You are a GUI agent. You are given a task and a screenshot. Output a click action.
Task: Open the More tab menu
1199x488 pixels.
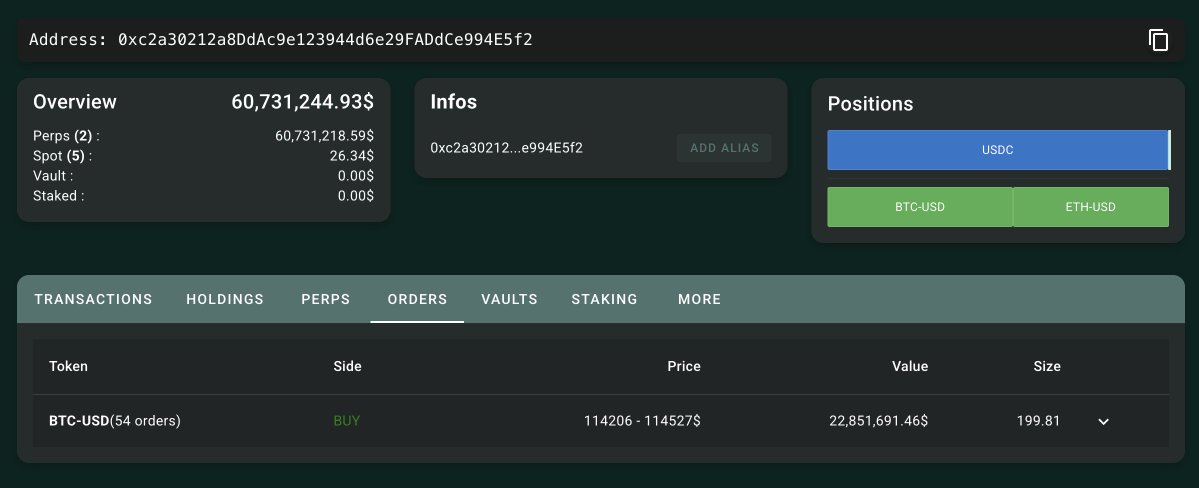[x=699, y=299]
